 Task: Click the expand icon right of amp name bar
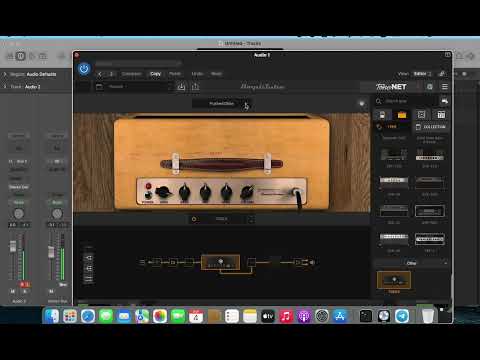tap(251, 219)
